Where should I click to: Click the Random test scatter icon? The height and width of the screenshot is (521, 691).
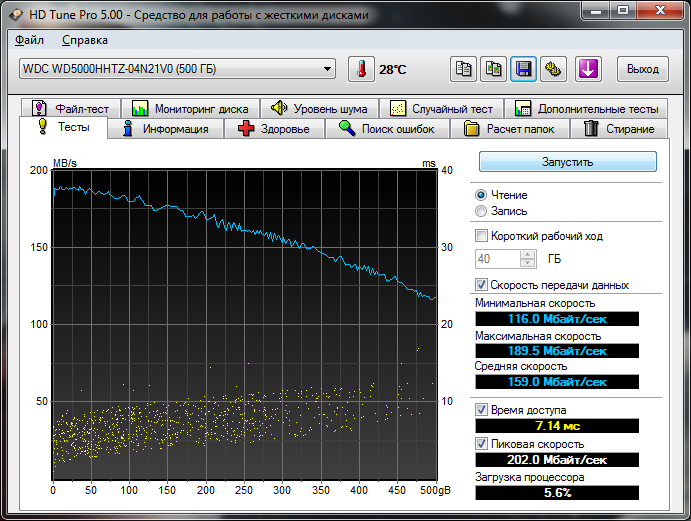point(398,108)
